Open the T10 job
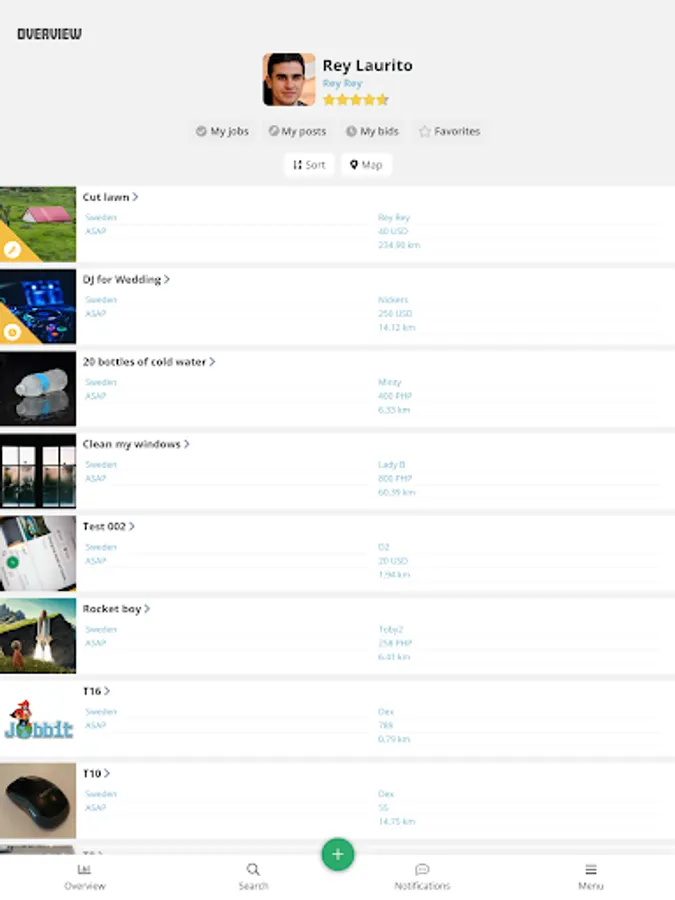Image resolution: width=675 pixels, height=900 pixels. tap(96, 773)
